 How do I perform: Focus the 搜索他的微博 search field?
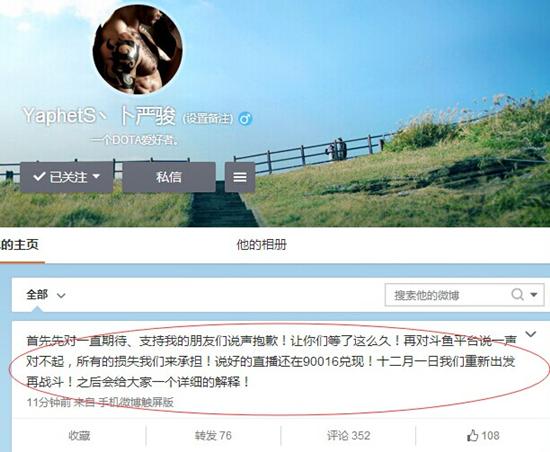447,295
